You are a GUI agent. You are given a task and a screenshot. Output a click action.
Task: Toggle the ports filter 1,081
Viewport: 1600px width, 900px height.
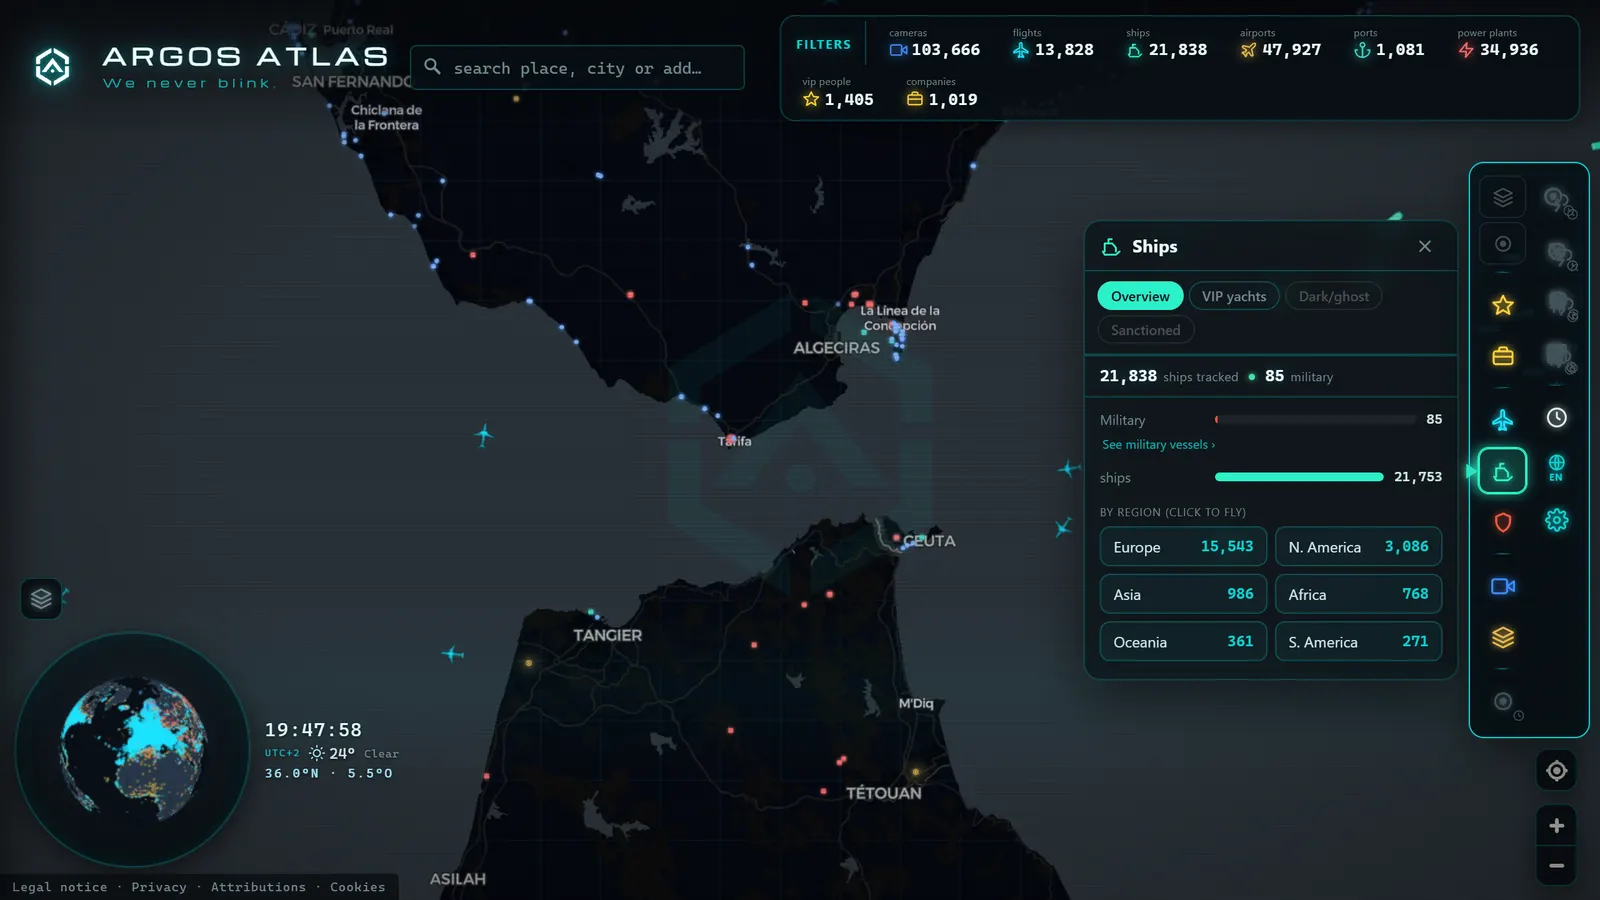coord(1389,43)
